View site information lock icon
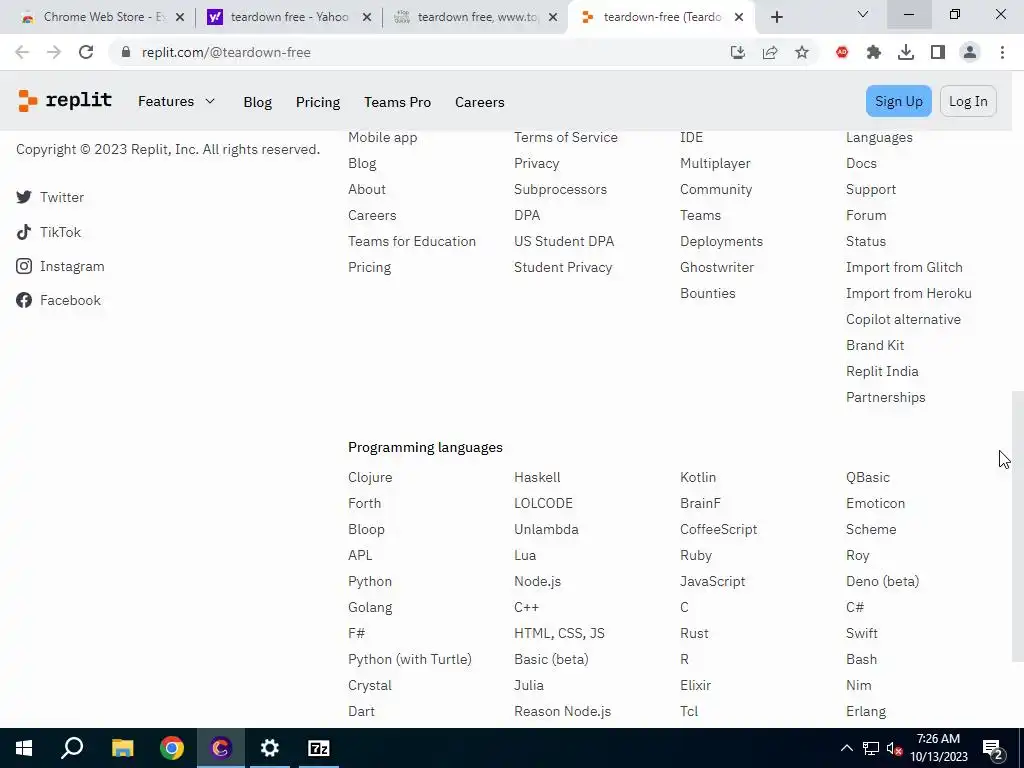Screen dimensions: 1024x768 (x=126, y=52)
